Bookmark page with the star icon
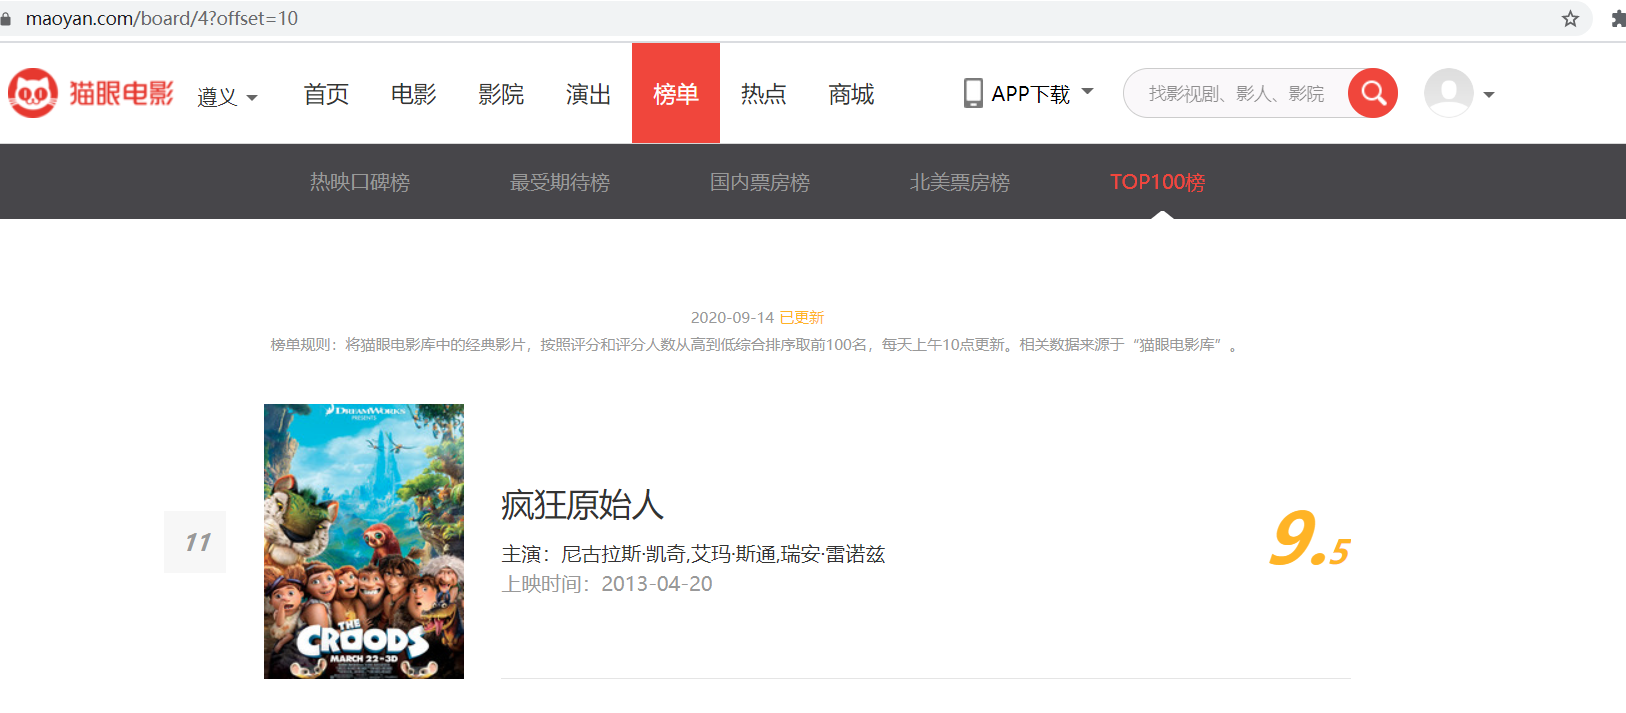This screenshot has height=713, width=1626. [x=1570, y=19]
